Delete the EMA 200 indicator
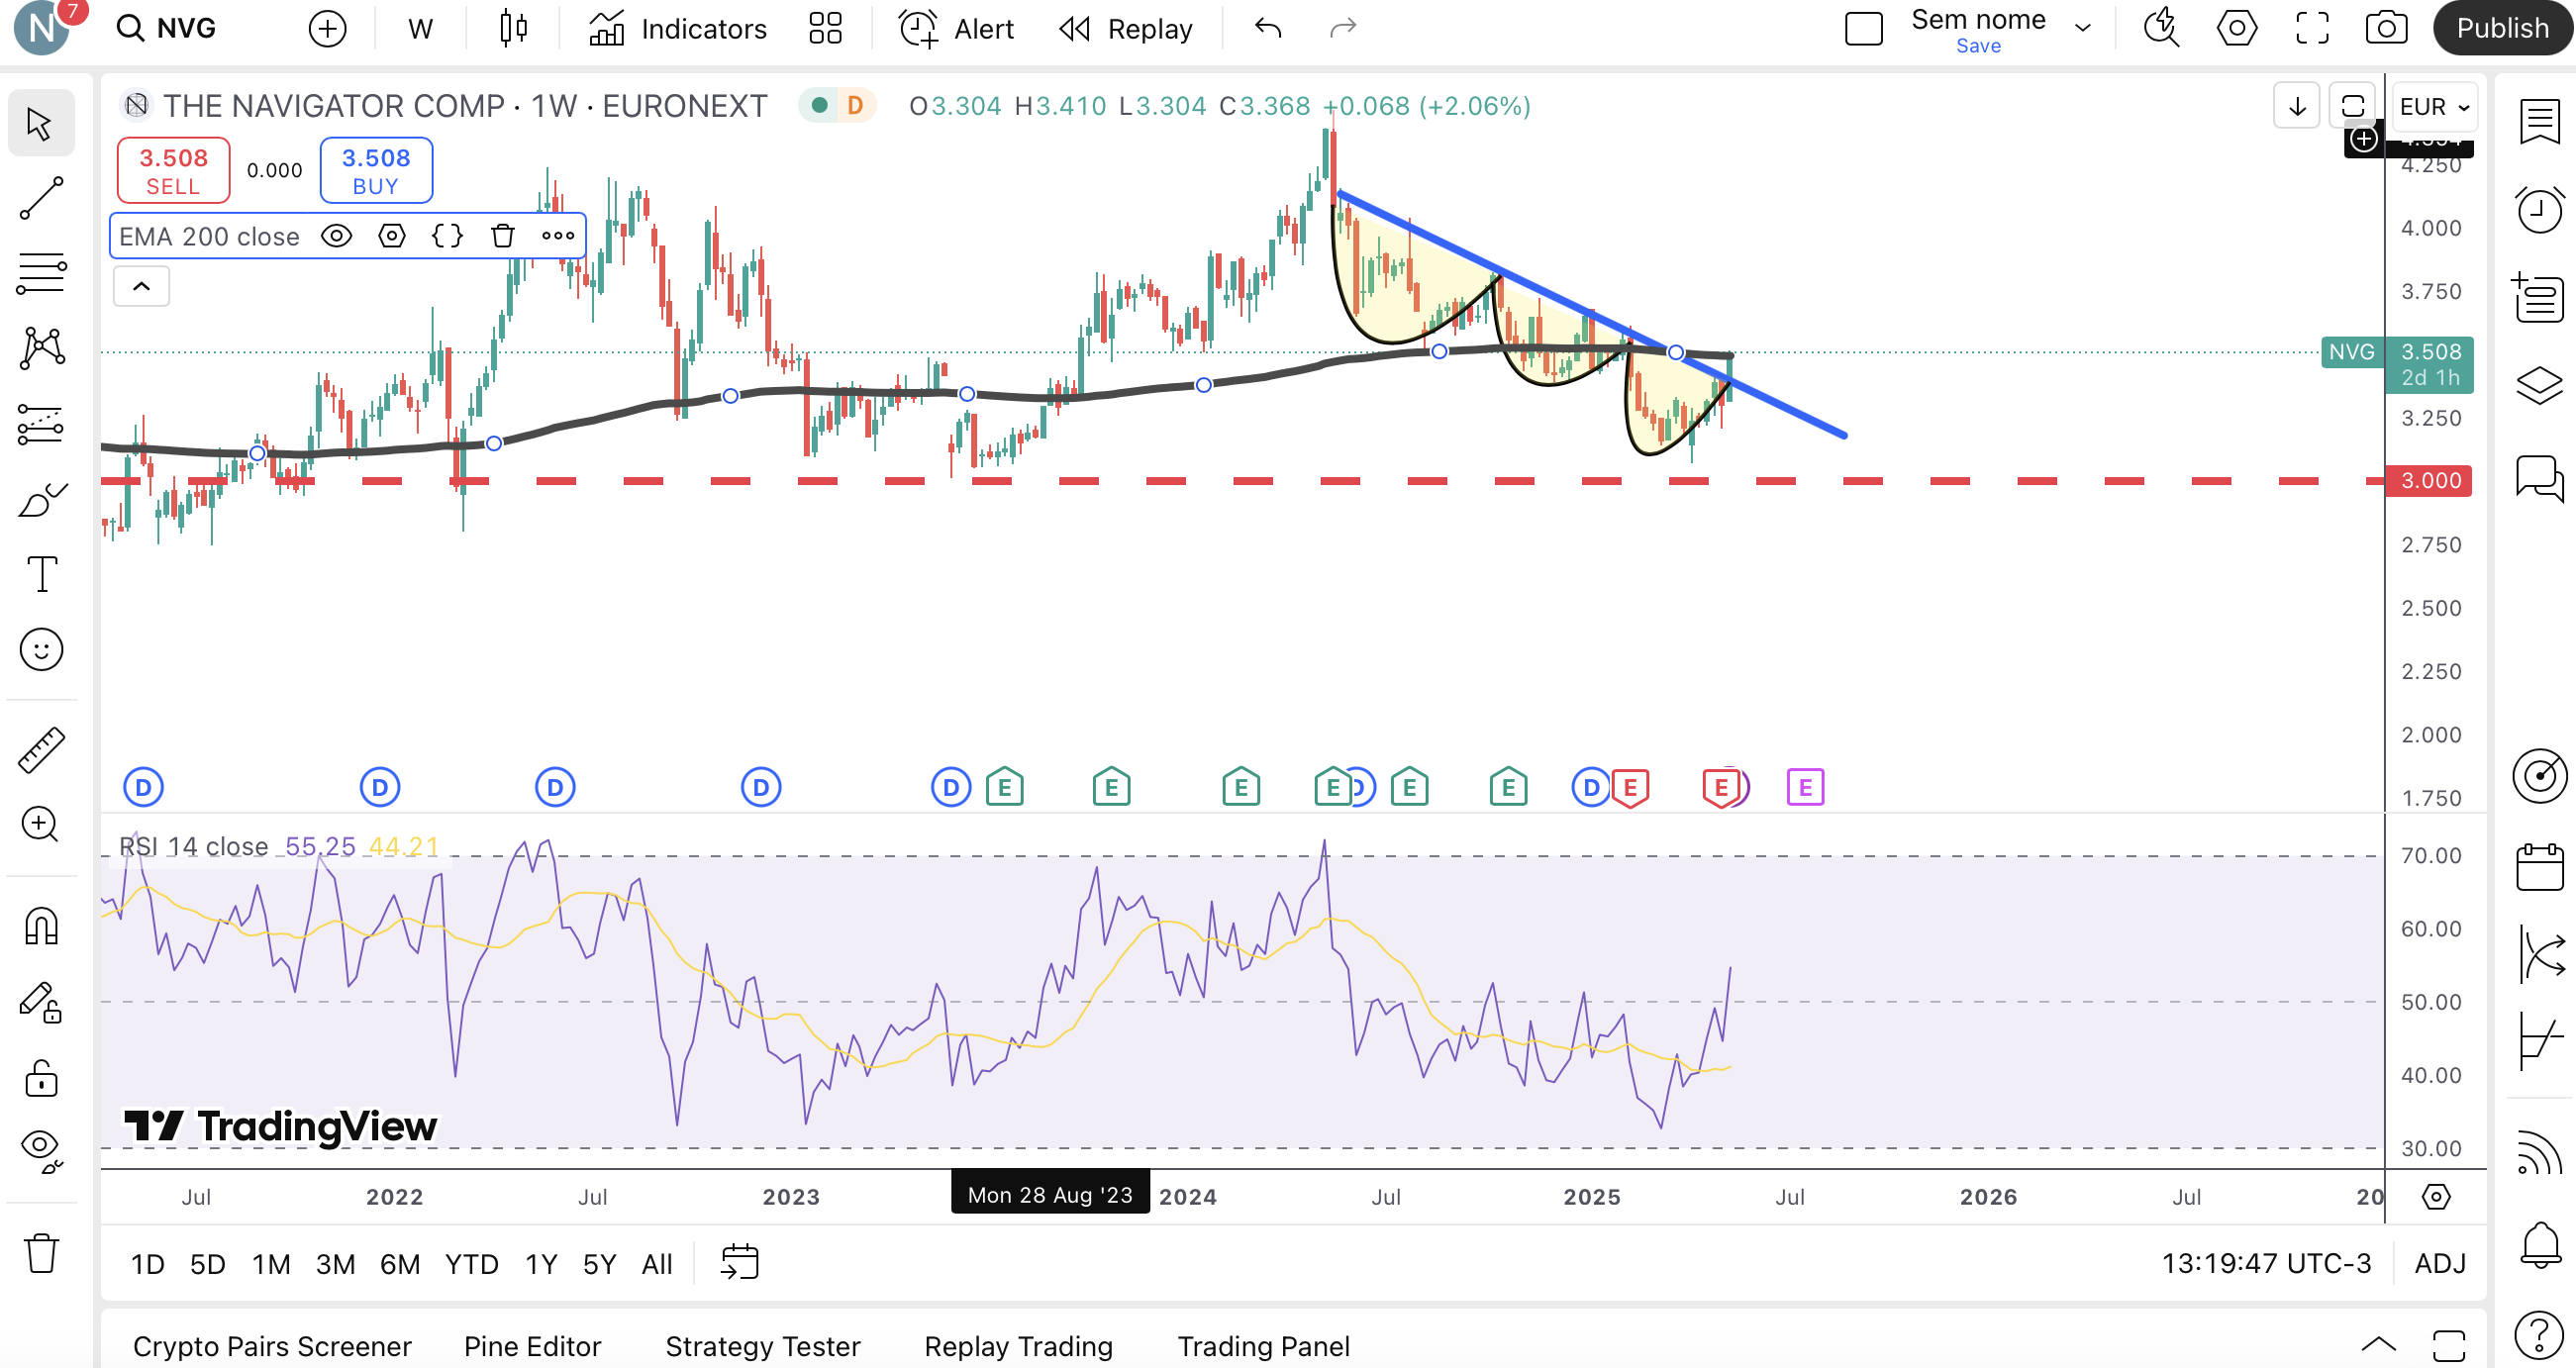This screenshot has height=1368, width=2576. pos(503,236)
